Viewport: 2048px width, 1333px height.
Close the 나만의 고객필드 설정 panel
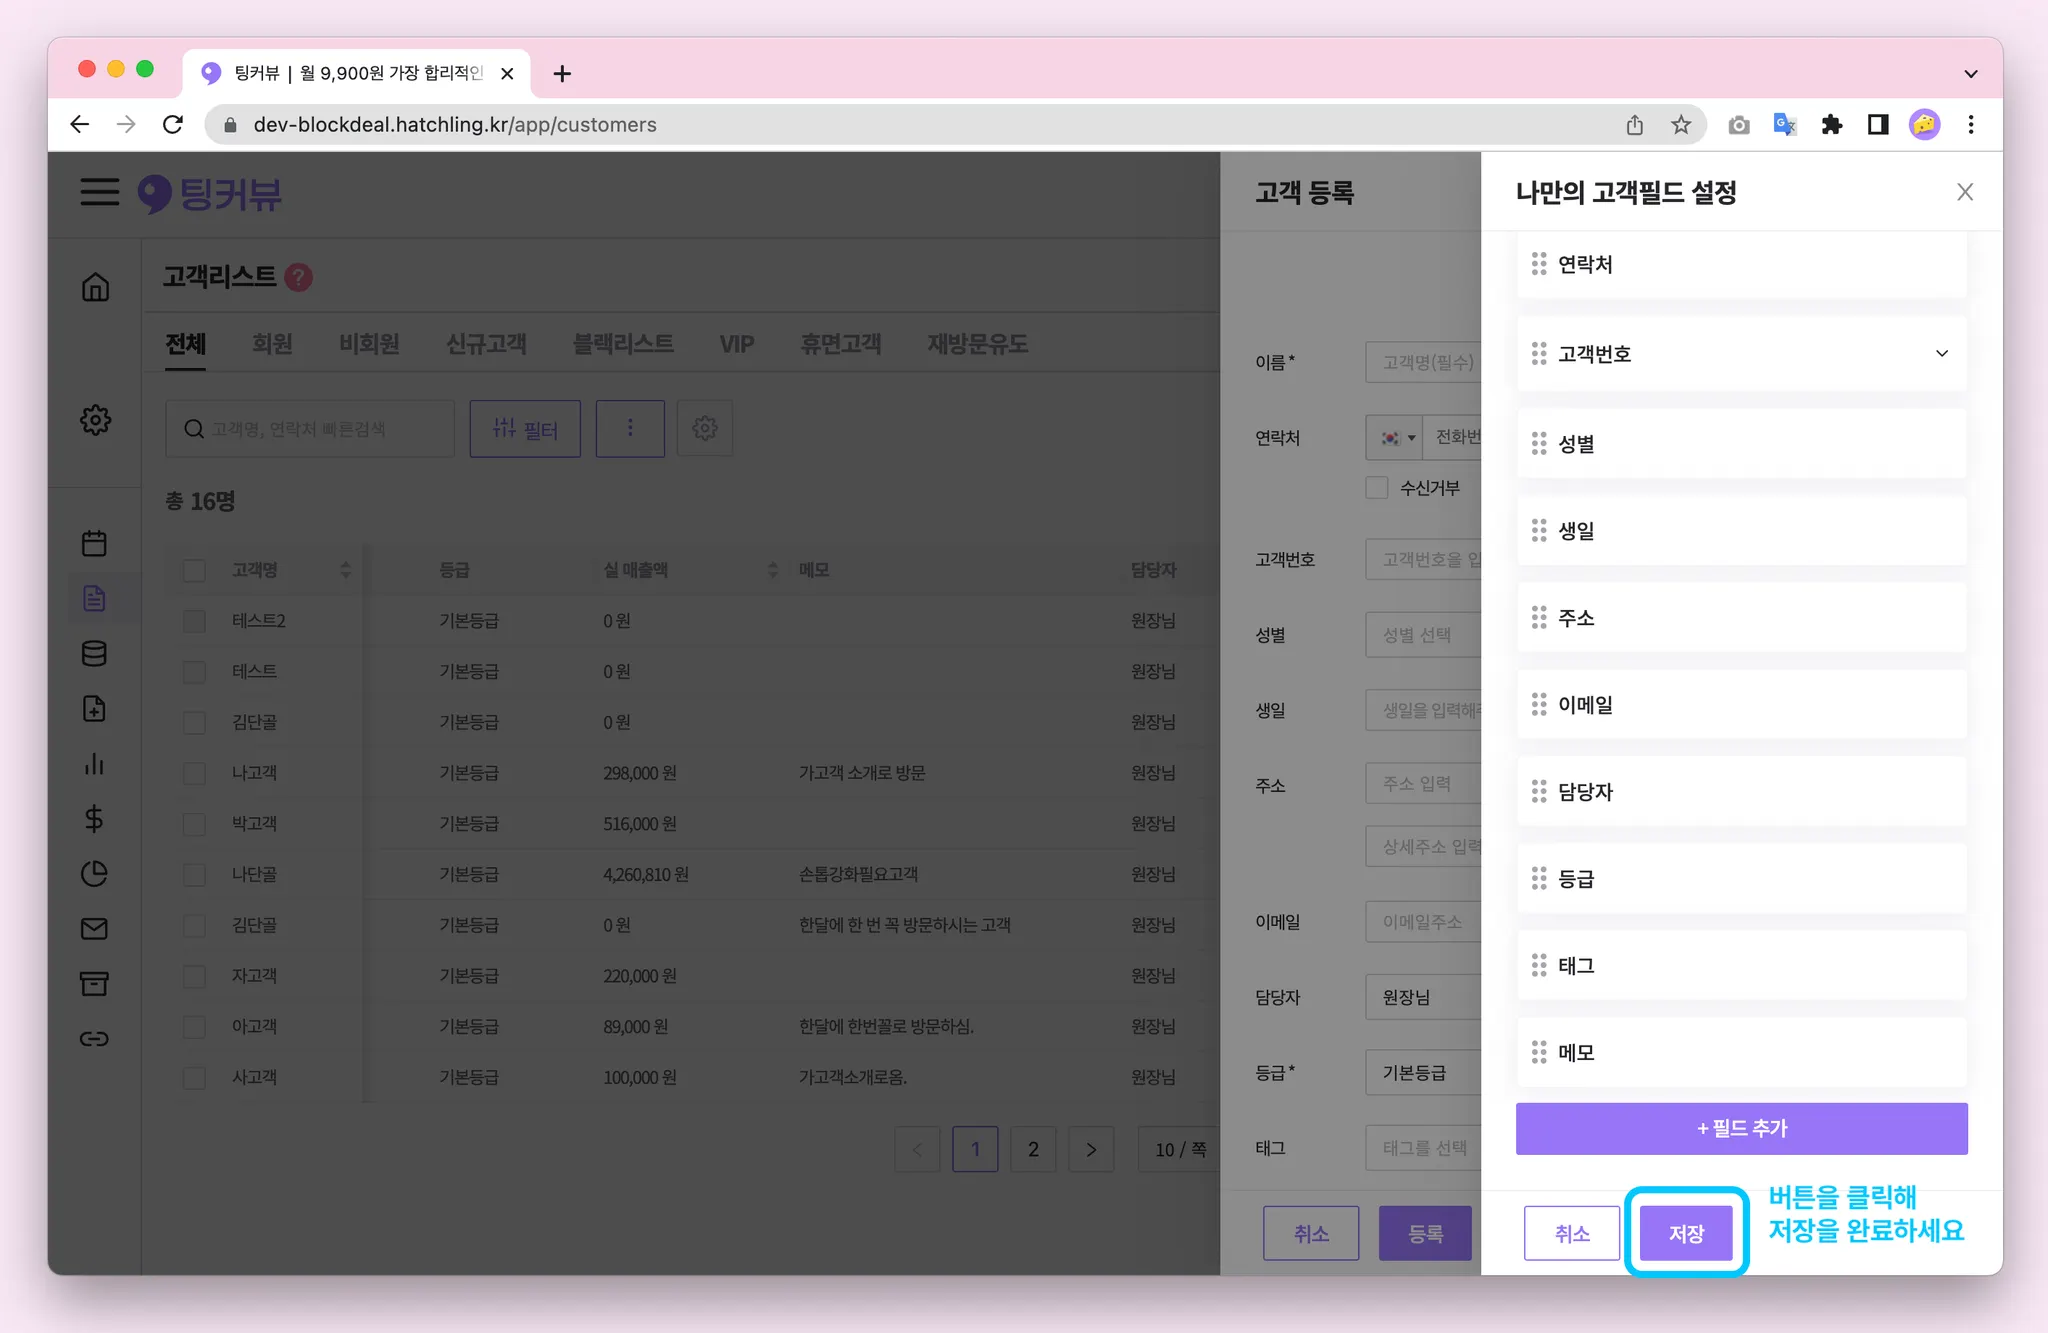[1964, 192]
